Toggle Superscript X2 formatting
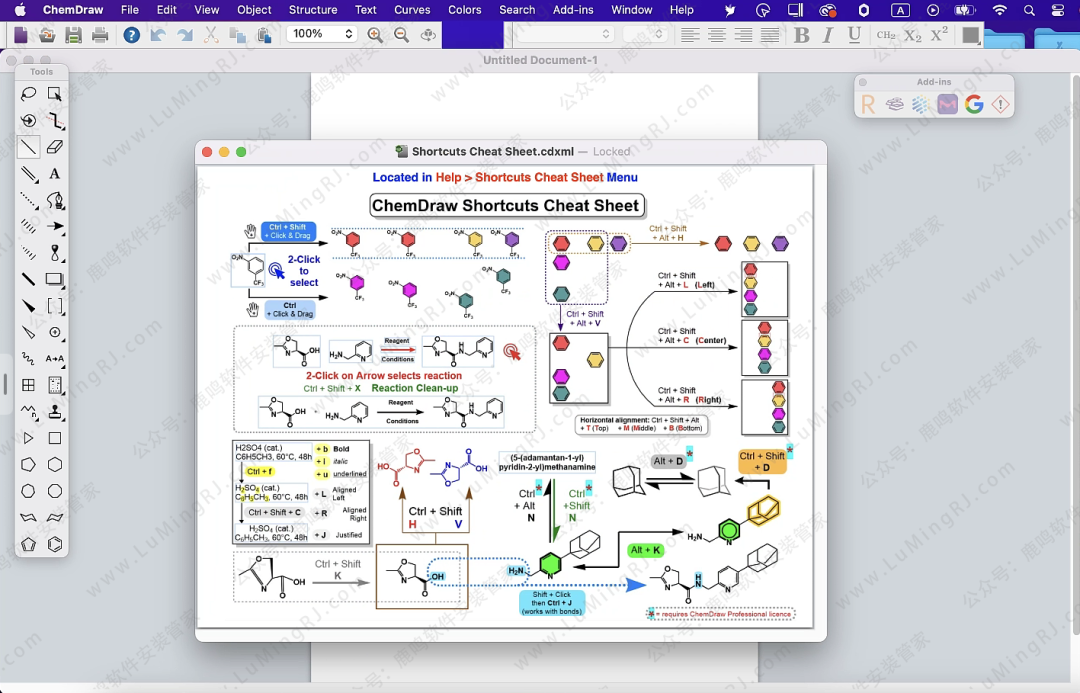This screenshot has width=1080, height=693. [x=939, y=34]
